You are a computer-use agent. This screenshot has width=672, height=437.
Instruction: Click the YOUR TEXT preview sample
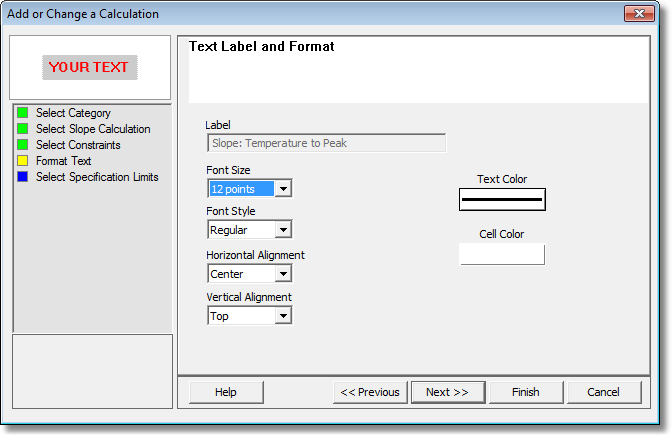coord(90,67)
